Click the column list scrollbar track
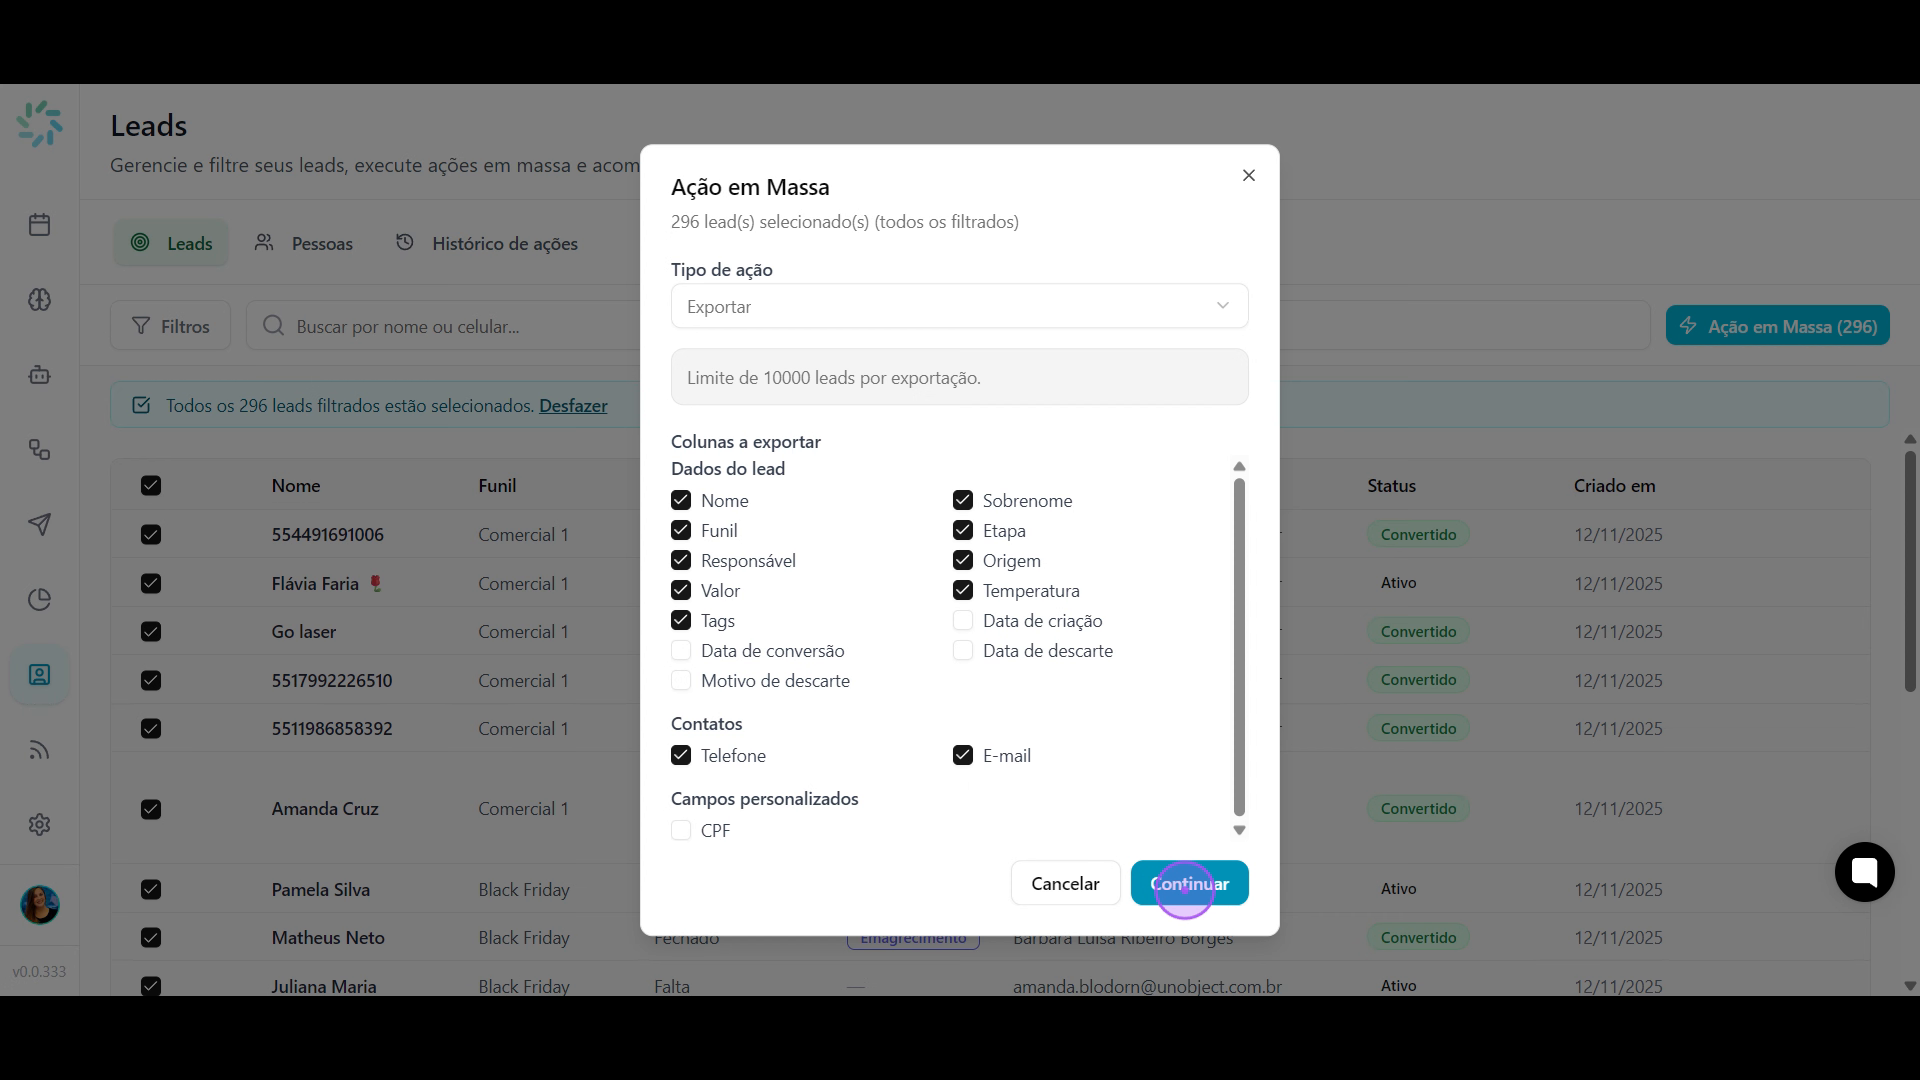The width and height of the screenshot is (1920, 1080). click(x=1239, y=648)
